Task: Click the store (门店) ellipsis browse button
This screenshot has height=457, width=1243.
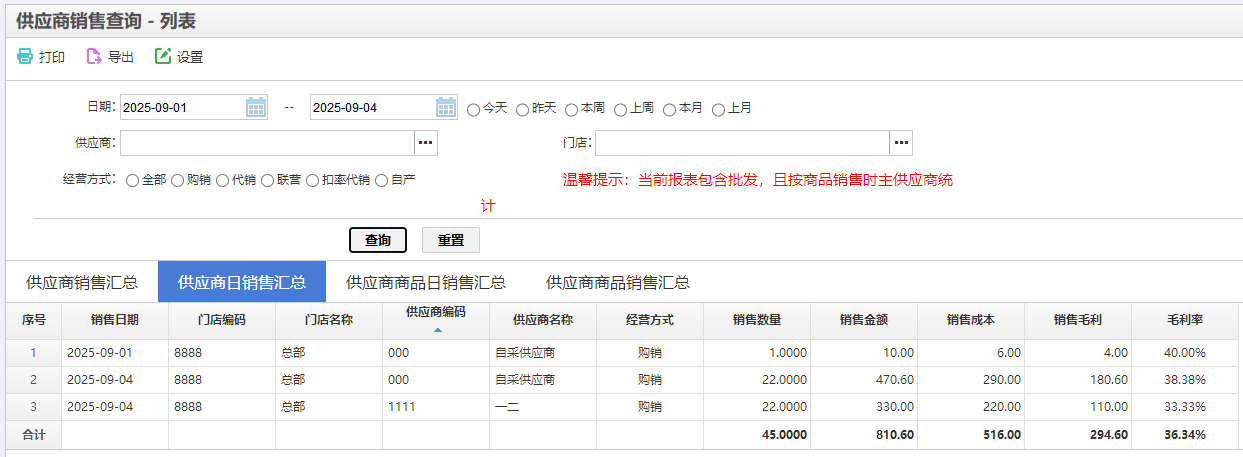Action: tap(901, 143)
